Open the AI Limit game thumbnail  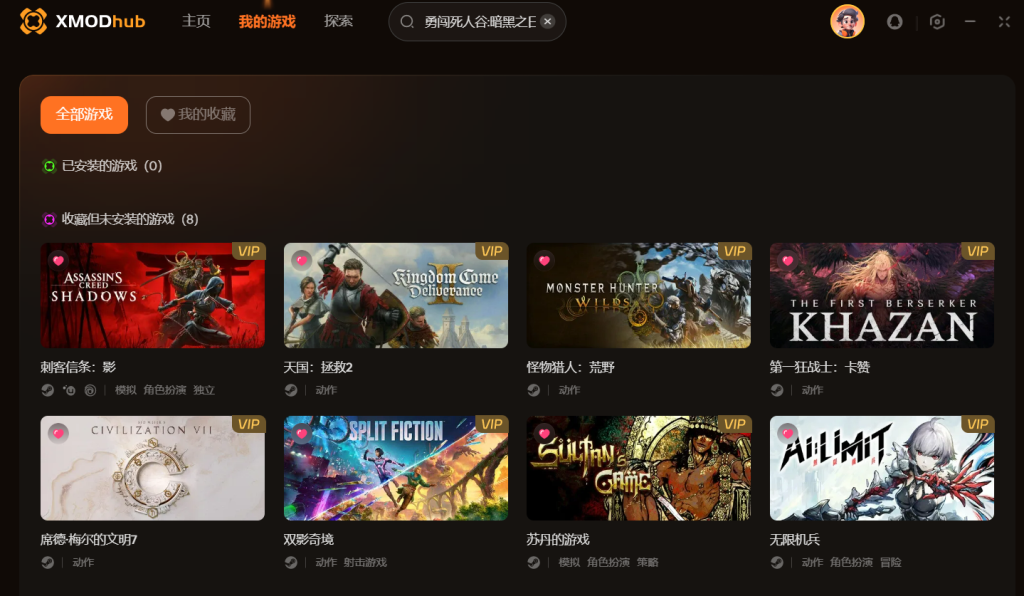(x=882, y=468)
